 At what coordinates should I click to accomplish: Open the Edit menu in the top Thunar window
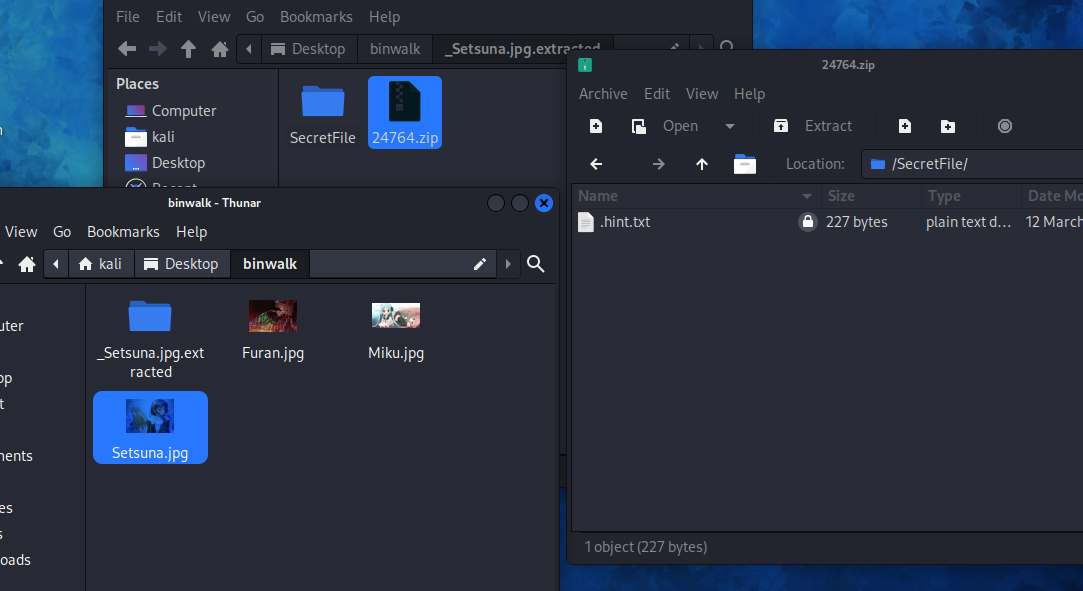(x=169, y=17)
